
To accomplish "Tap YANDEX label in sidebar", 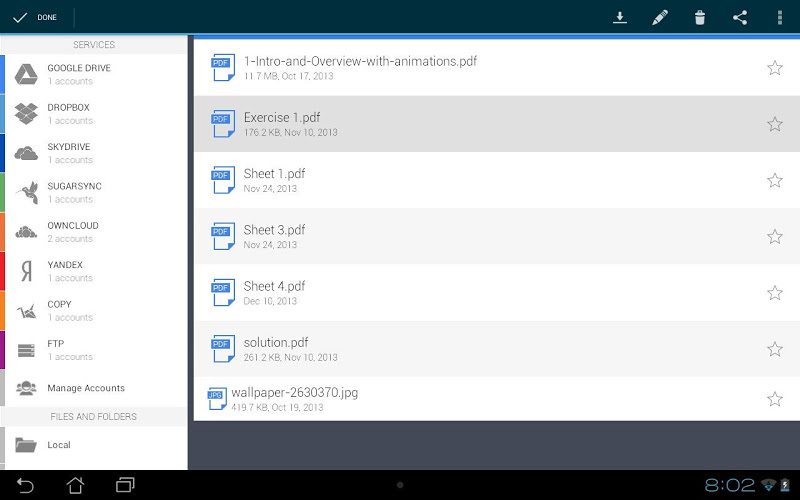I will [x=65, y=264].
